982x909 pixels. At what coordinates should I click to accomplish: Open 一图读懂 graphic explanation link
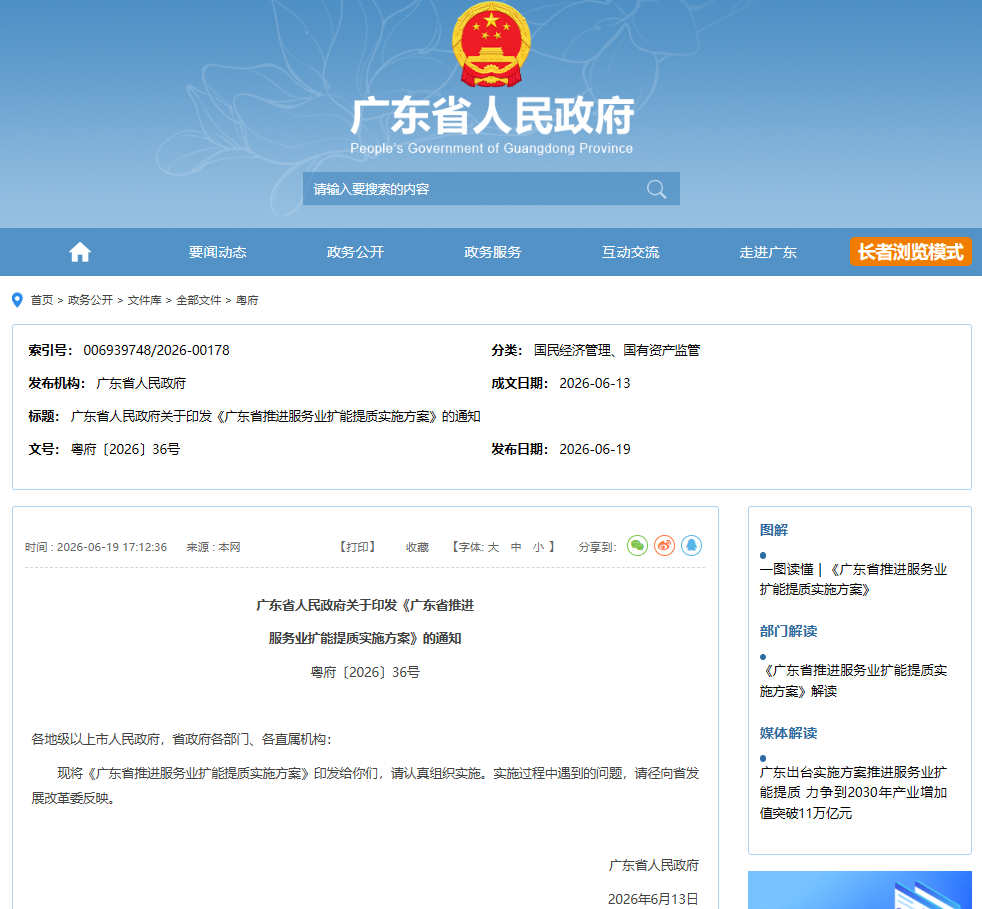coord(853,579)
